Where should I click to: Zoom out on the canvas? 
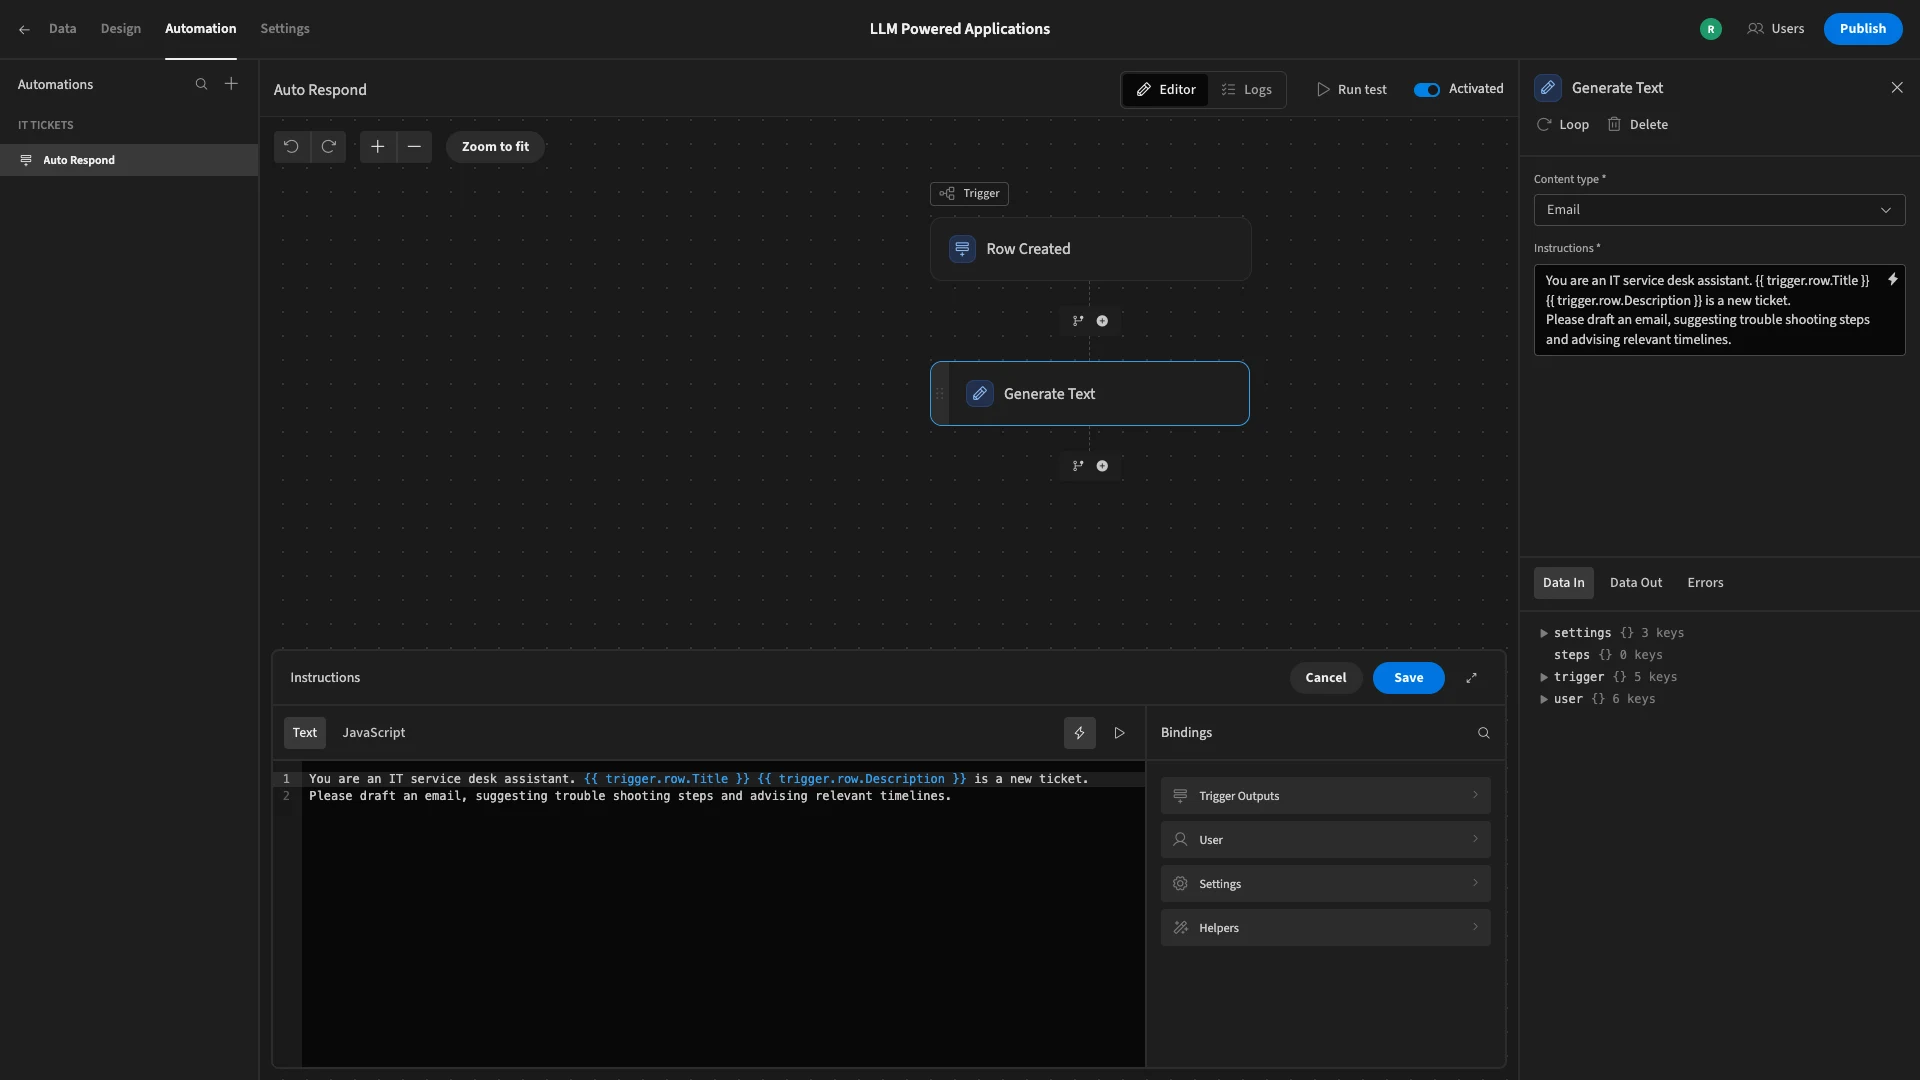(x=414, y=146)
